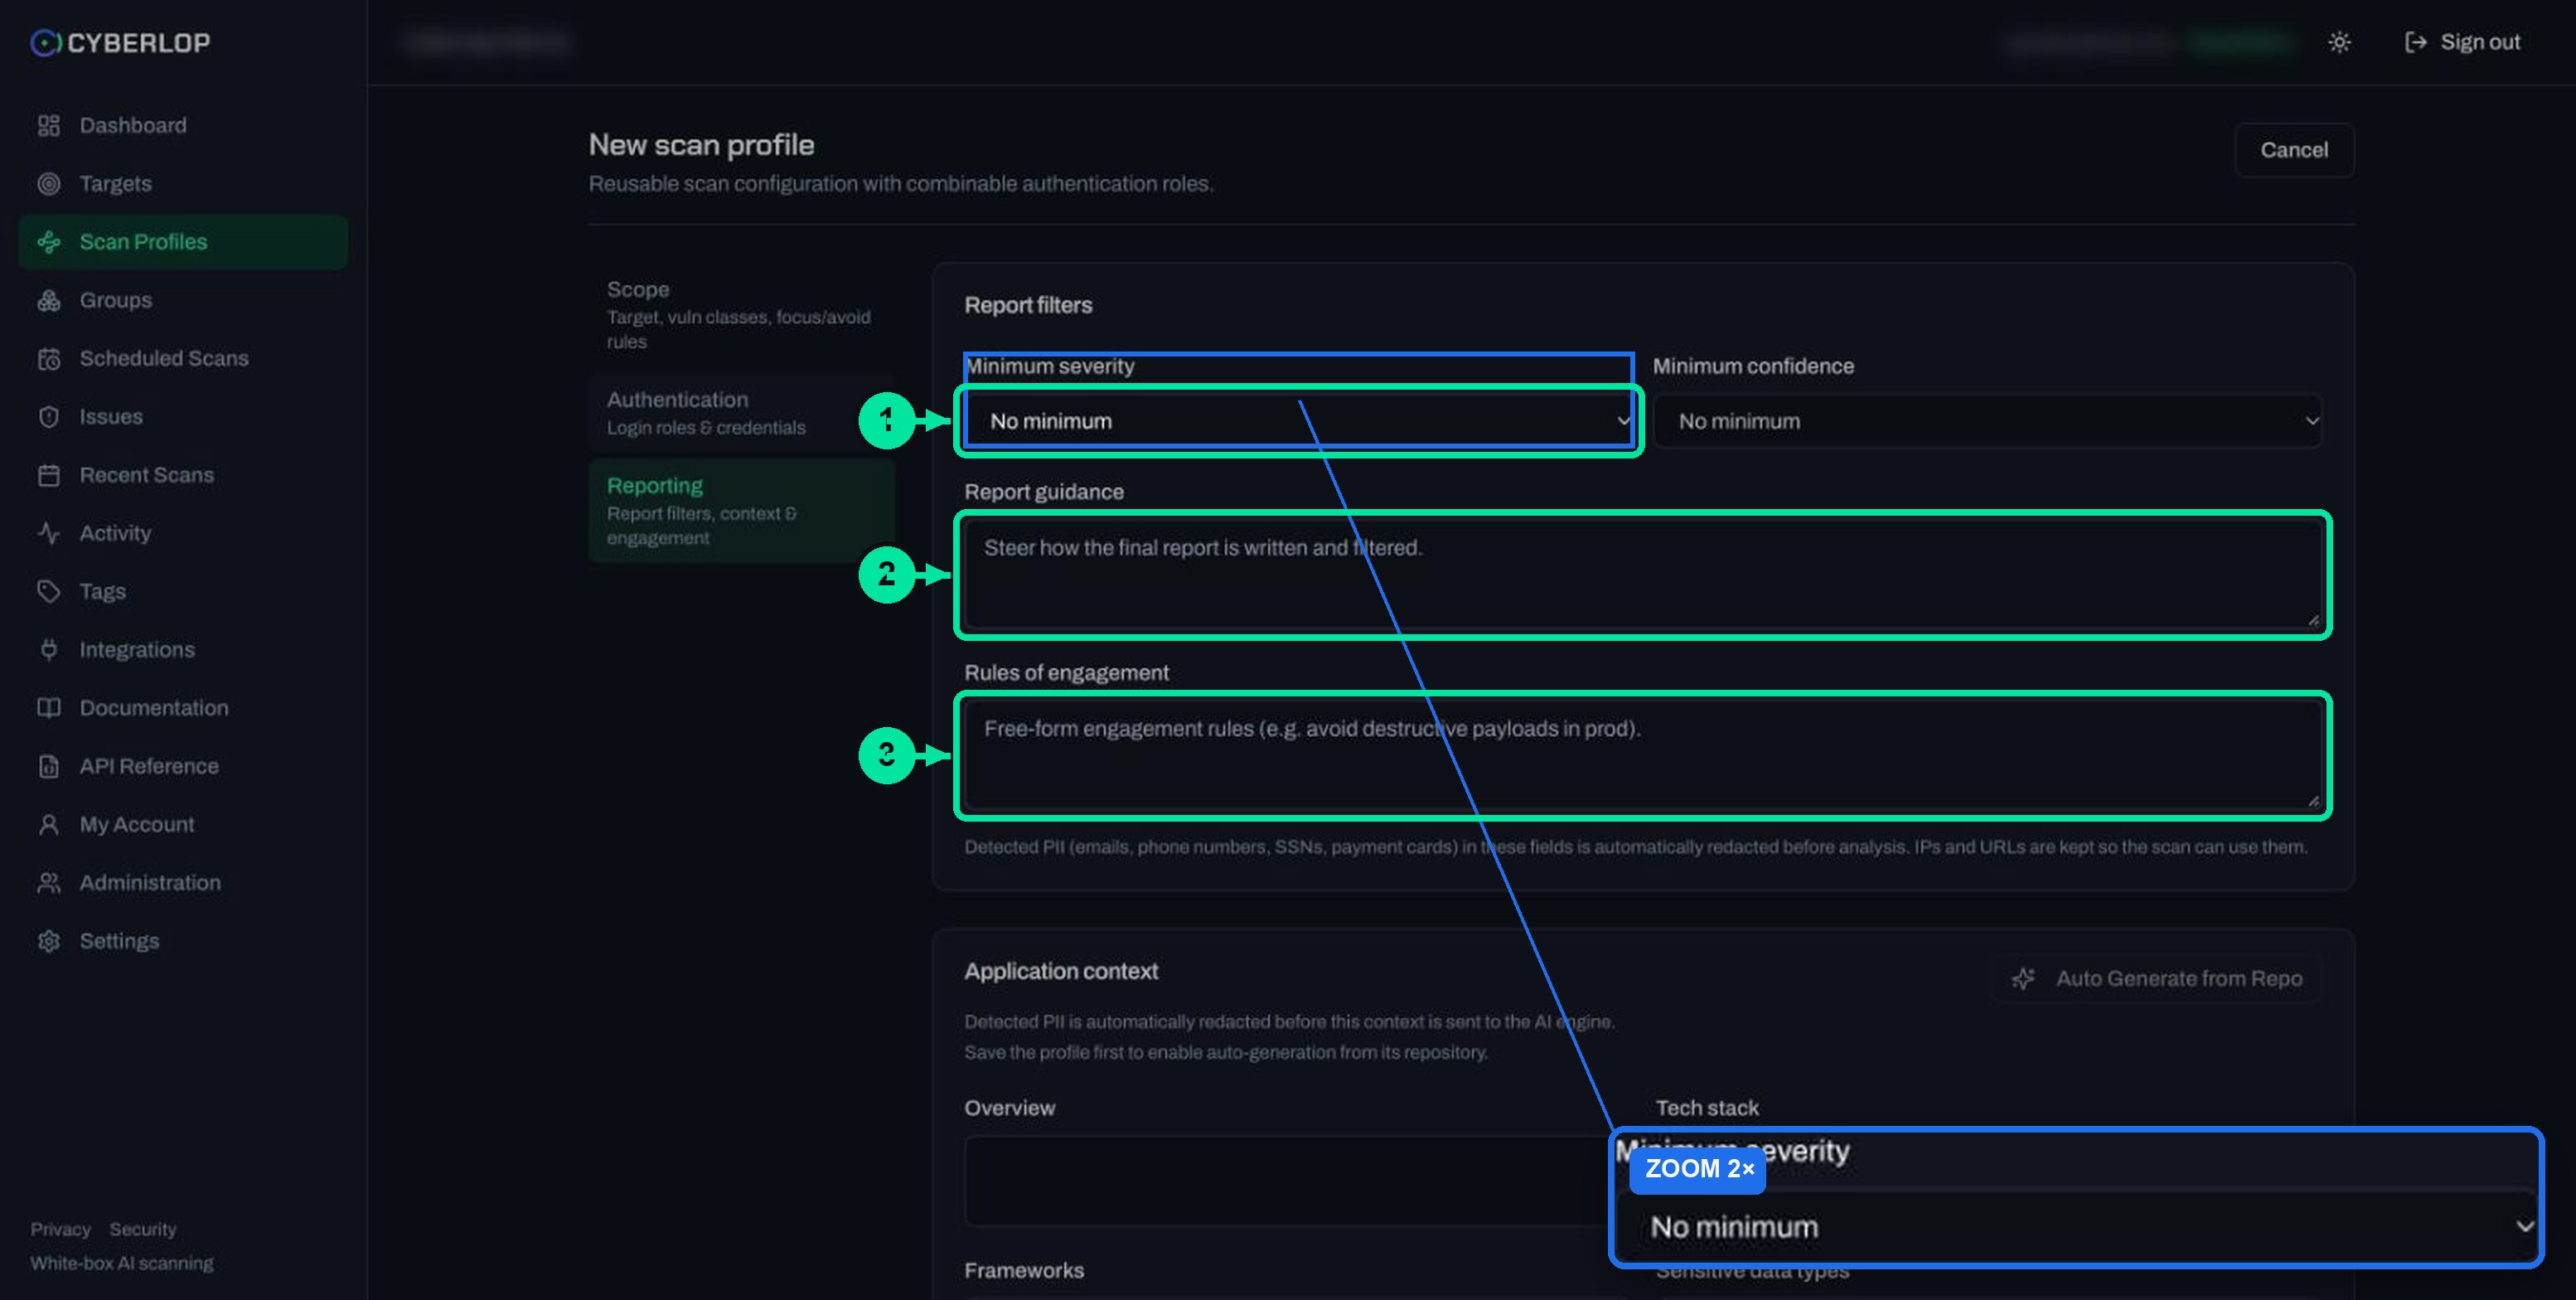Image resolution: width=2576 pixels, height=1300 pixels.
Task: Open Documentation from sidebar
Action: (x=183, y=708)
